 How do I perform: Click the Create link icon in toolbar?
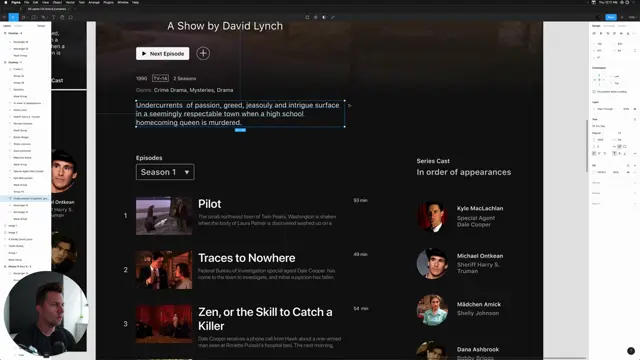(333, 18)
